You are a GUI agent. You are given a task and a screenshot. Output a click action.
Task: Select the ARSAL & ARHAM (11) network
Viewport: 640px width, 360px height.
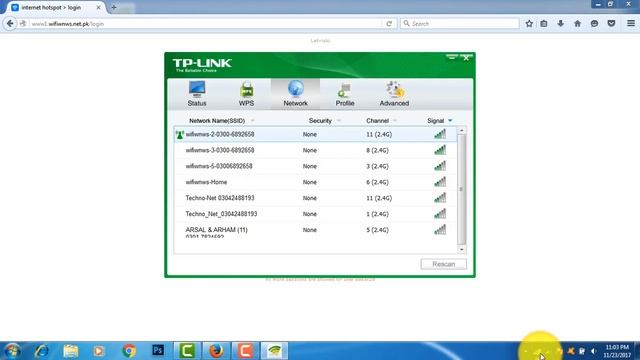(x=315, y=230)
